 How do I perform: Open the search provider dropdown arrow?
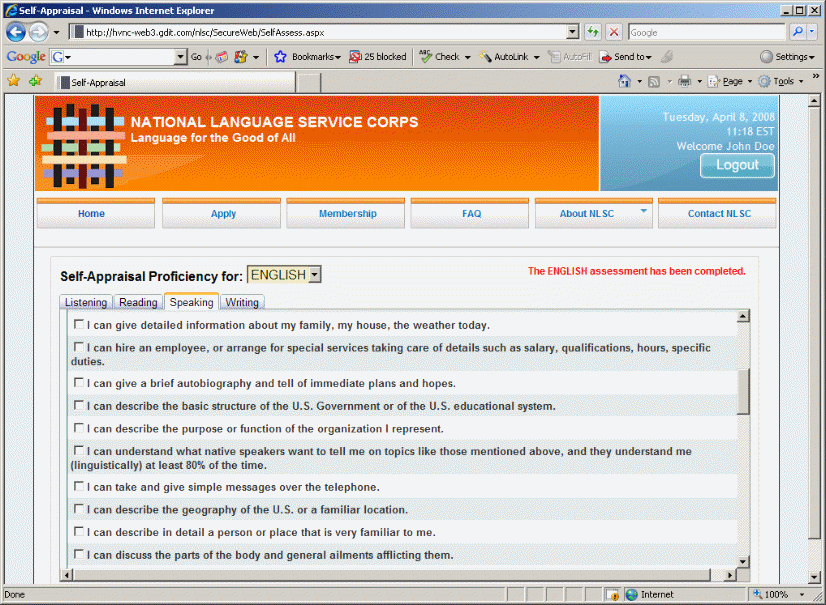pyautogui.click(x=812, y=32)
